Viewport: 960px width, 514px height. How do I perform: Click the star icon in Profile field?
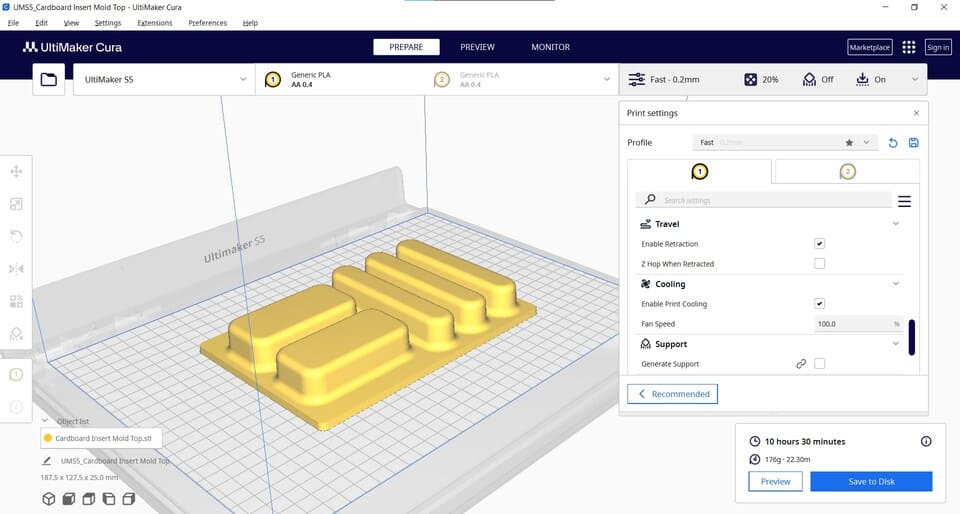click(x=849, y=143)
